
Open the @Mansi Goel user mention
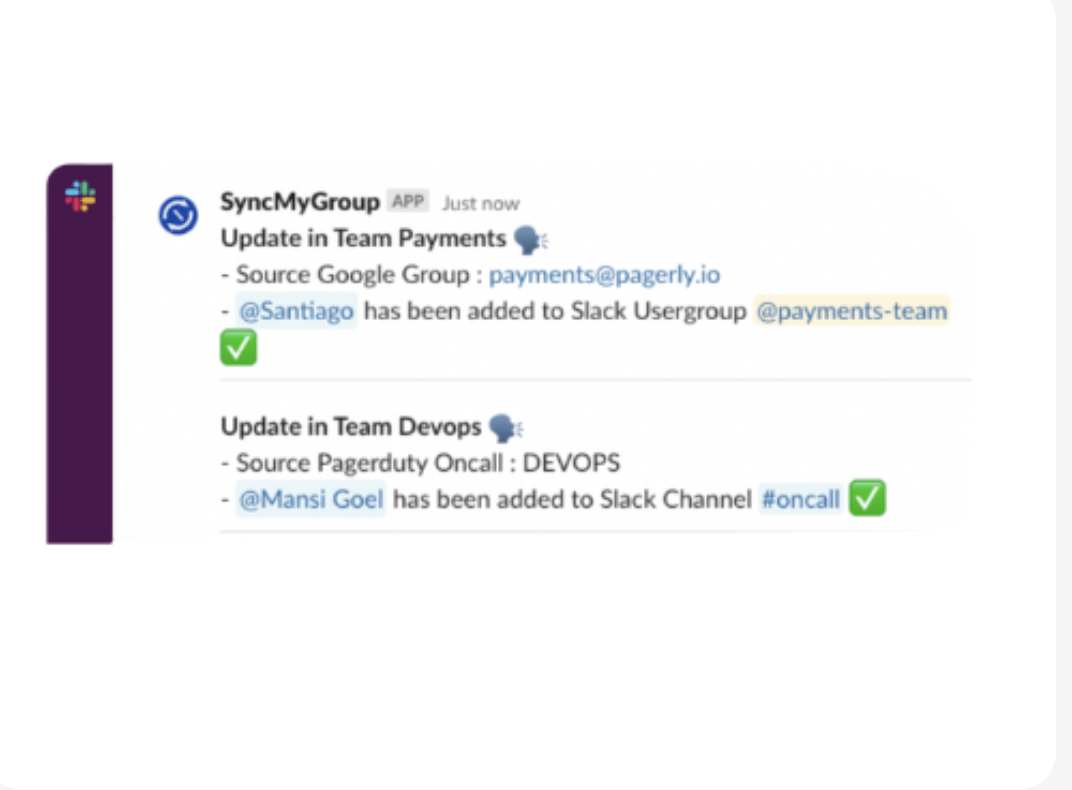coord(311,500)
